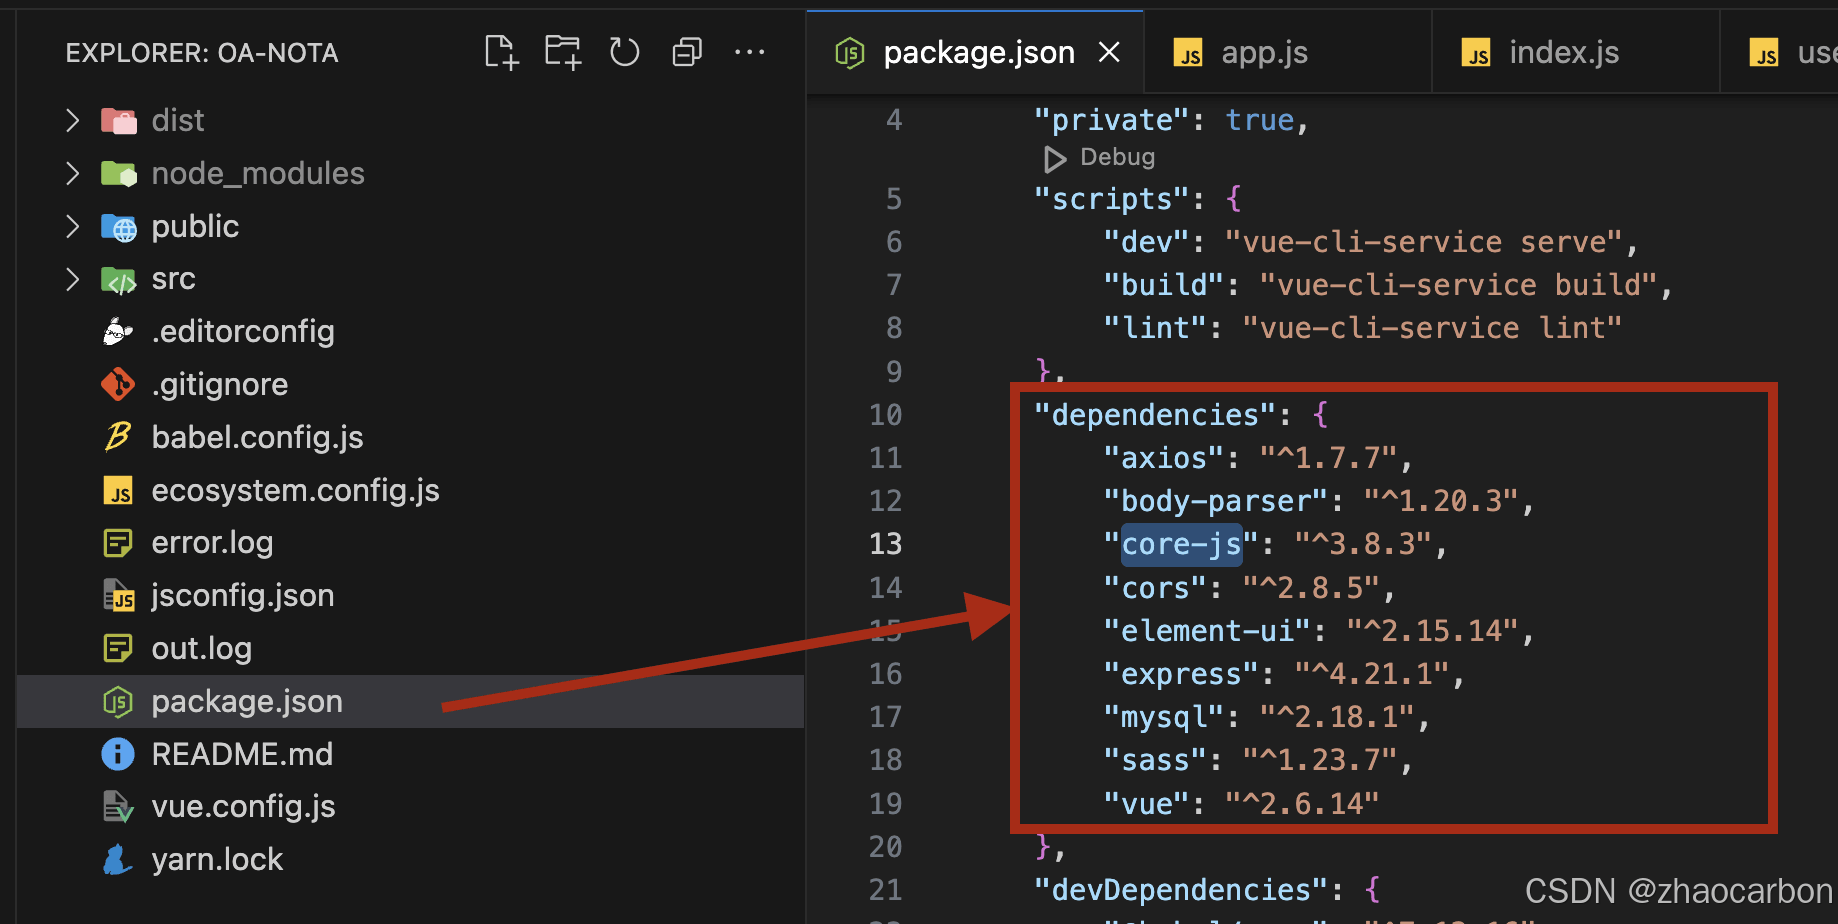Click the git icon beside .gitignore

coord(118,384)
